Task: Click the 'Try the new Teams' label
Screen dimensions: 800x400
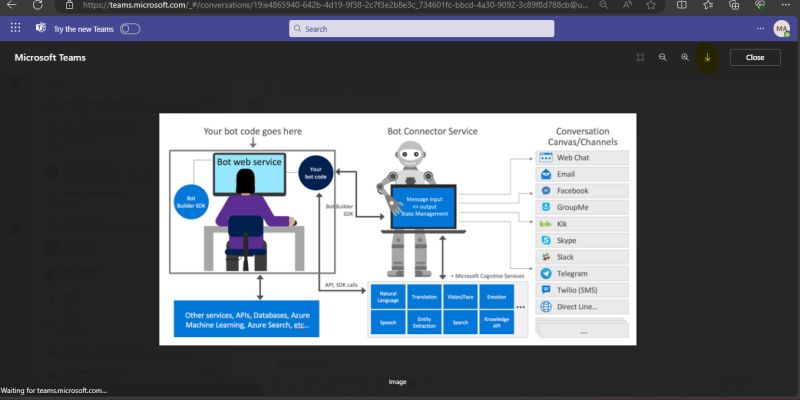Action: coord(84,29)
